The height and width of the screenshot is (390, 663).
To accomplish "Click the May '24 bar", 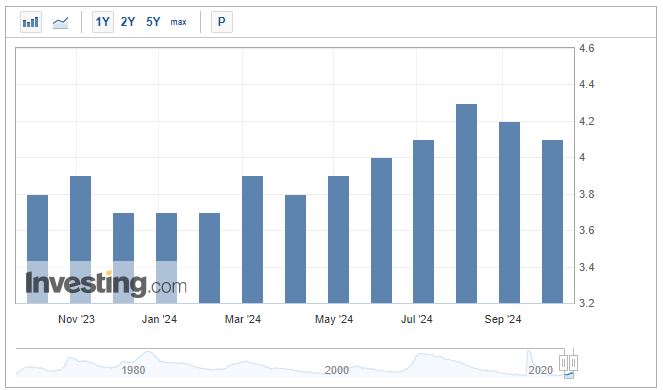I will 338,239.
